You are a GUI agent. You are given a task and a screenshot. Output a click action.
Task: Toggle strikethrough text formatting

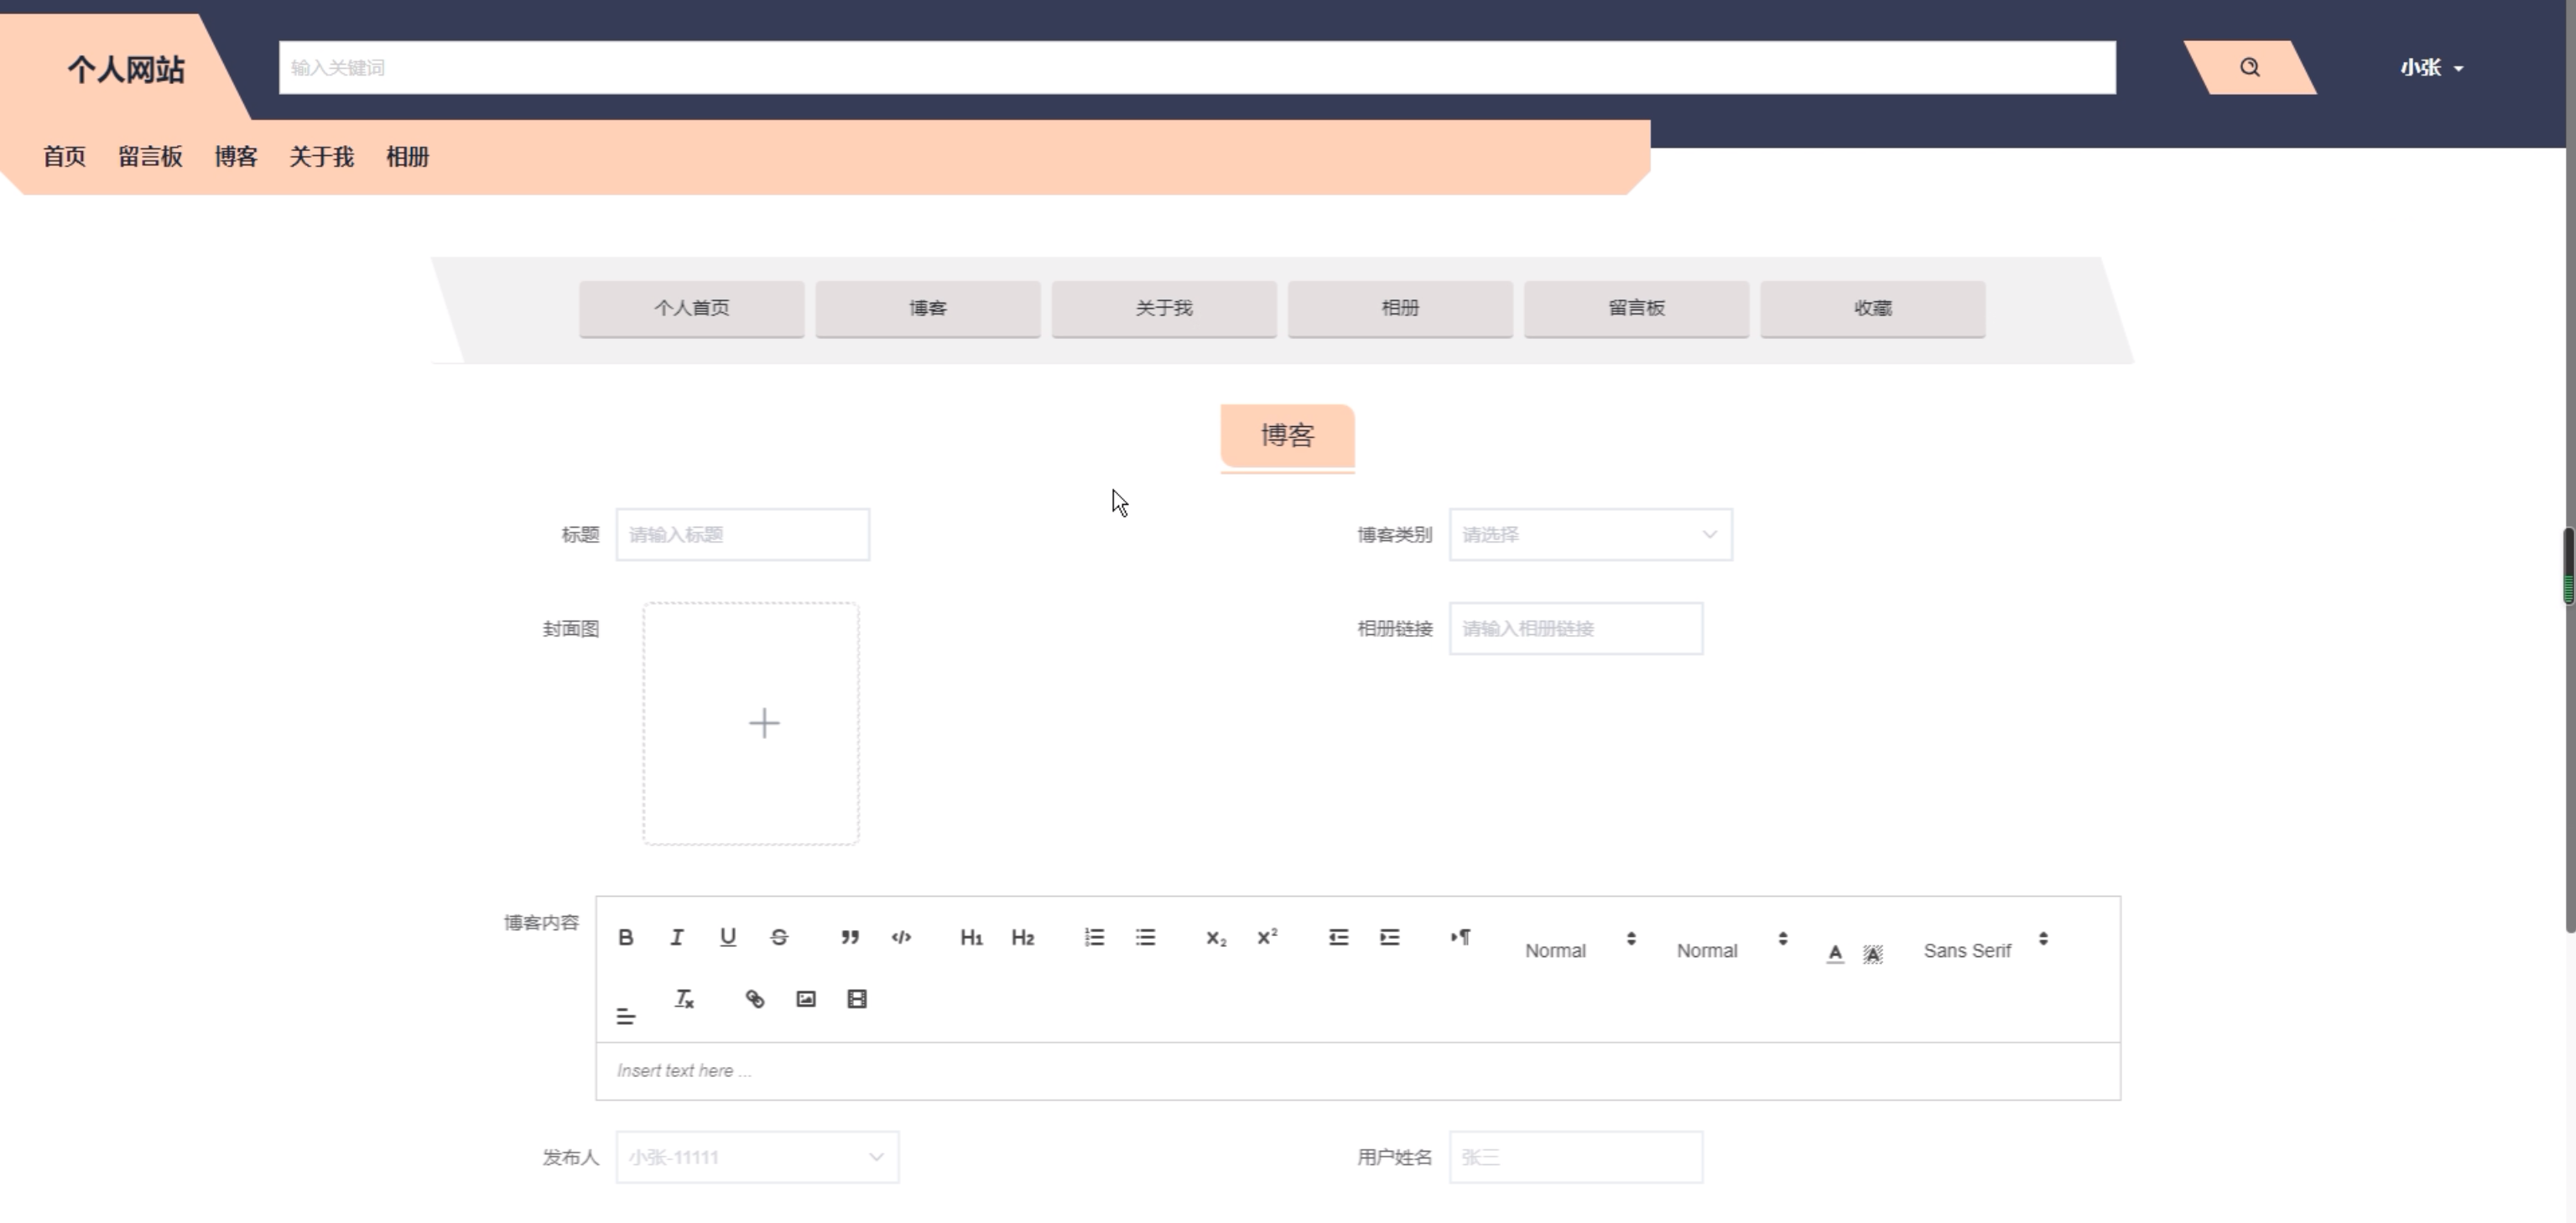(x=779, y=937)
